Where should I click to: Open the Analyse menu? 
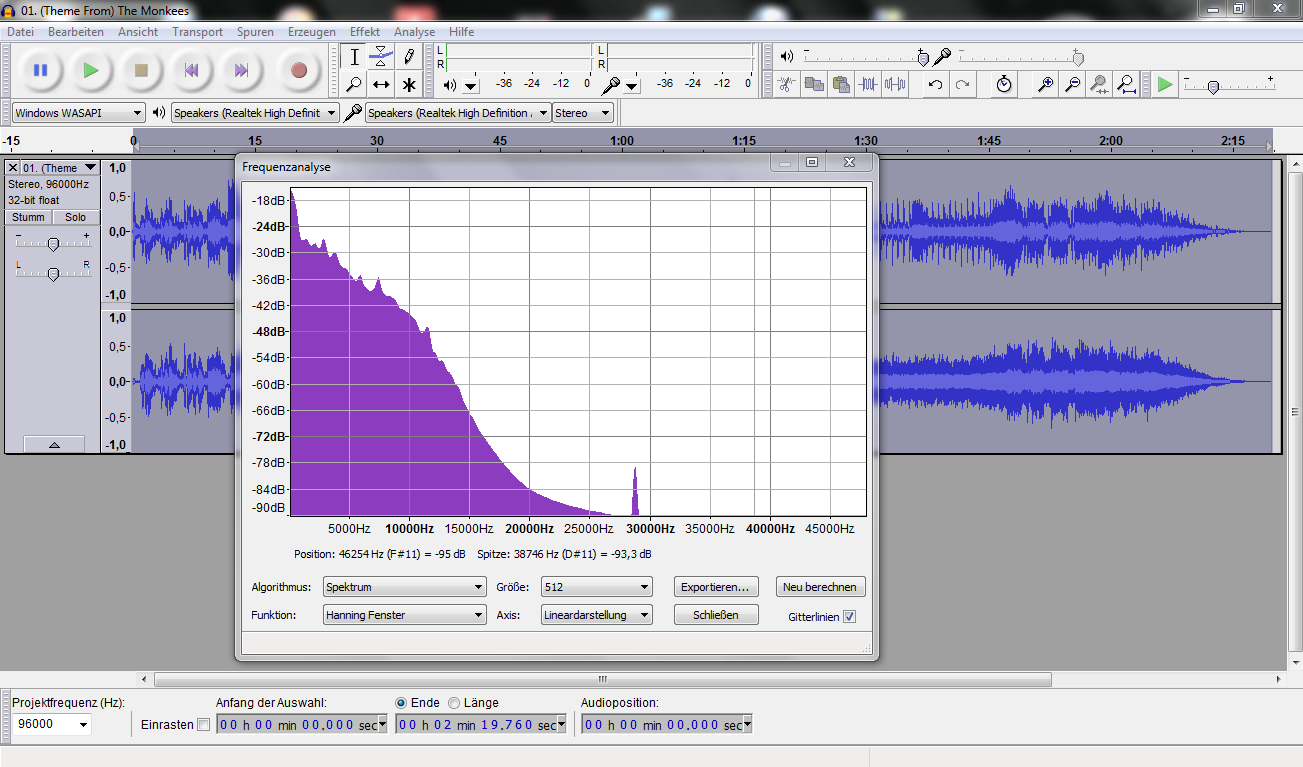tap(414, 32)
